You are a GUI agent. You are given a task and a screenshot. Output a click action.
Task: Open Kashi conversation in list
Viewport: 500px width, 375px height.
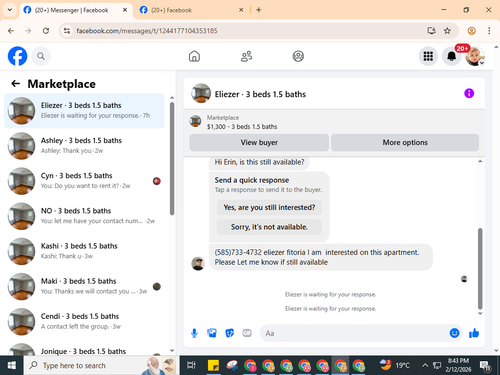84,251
